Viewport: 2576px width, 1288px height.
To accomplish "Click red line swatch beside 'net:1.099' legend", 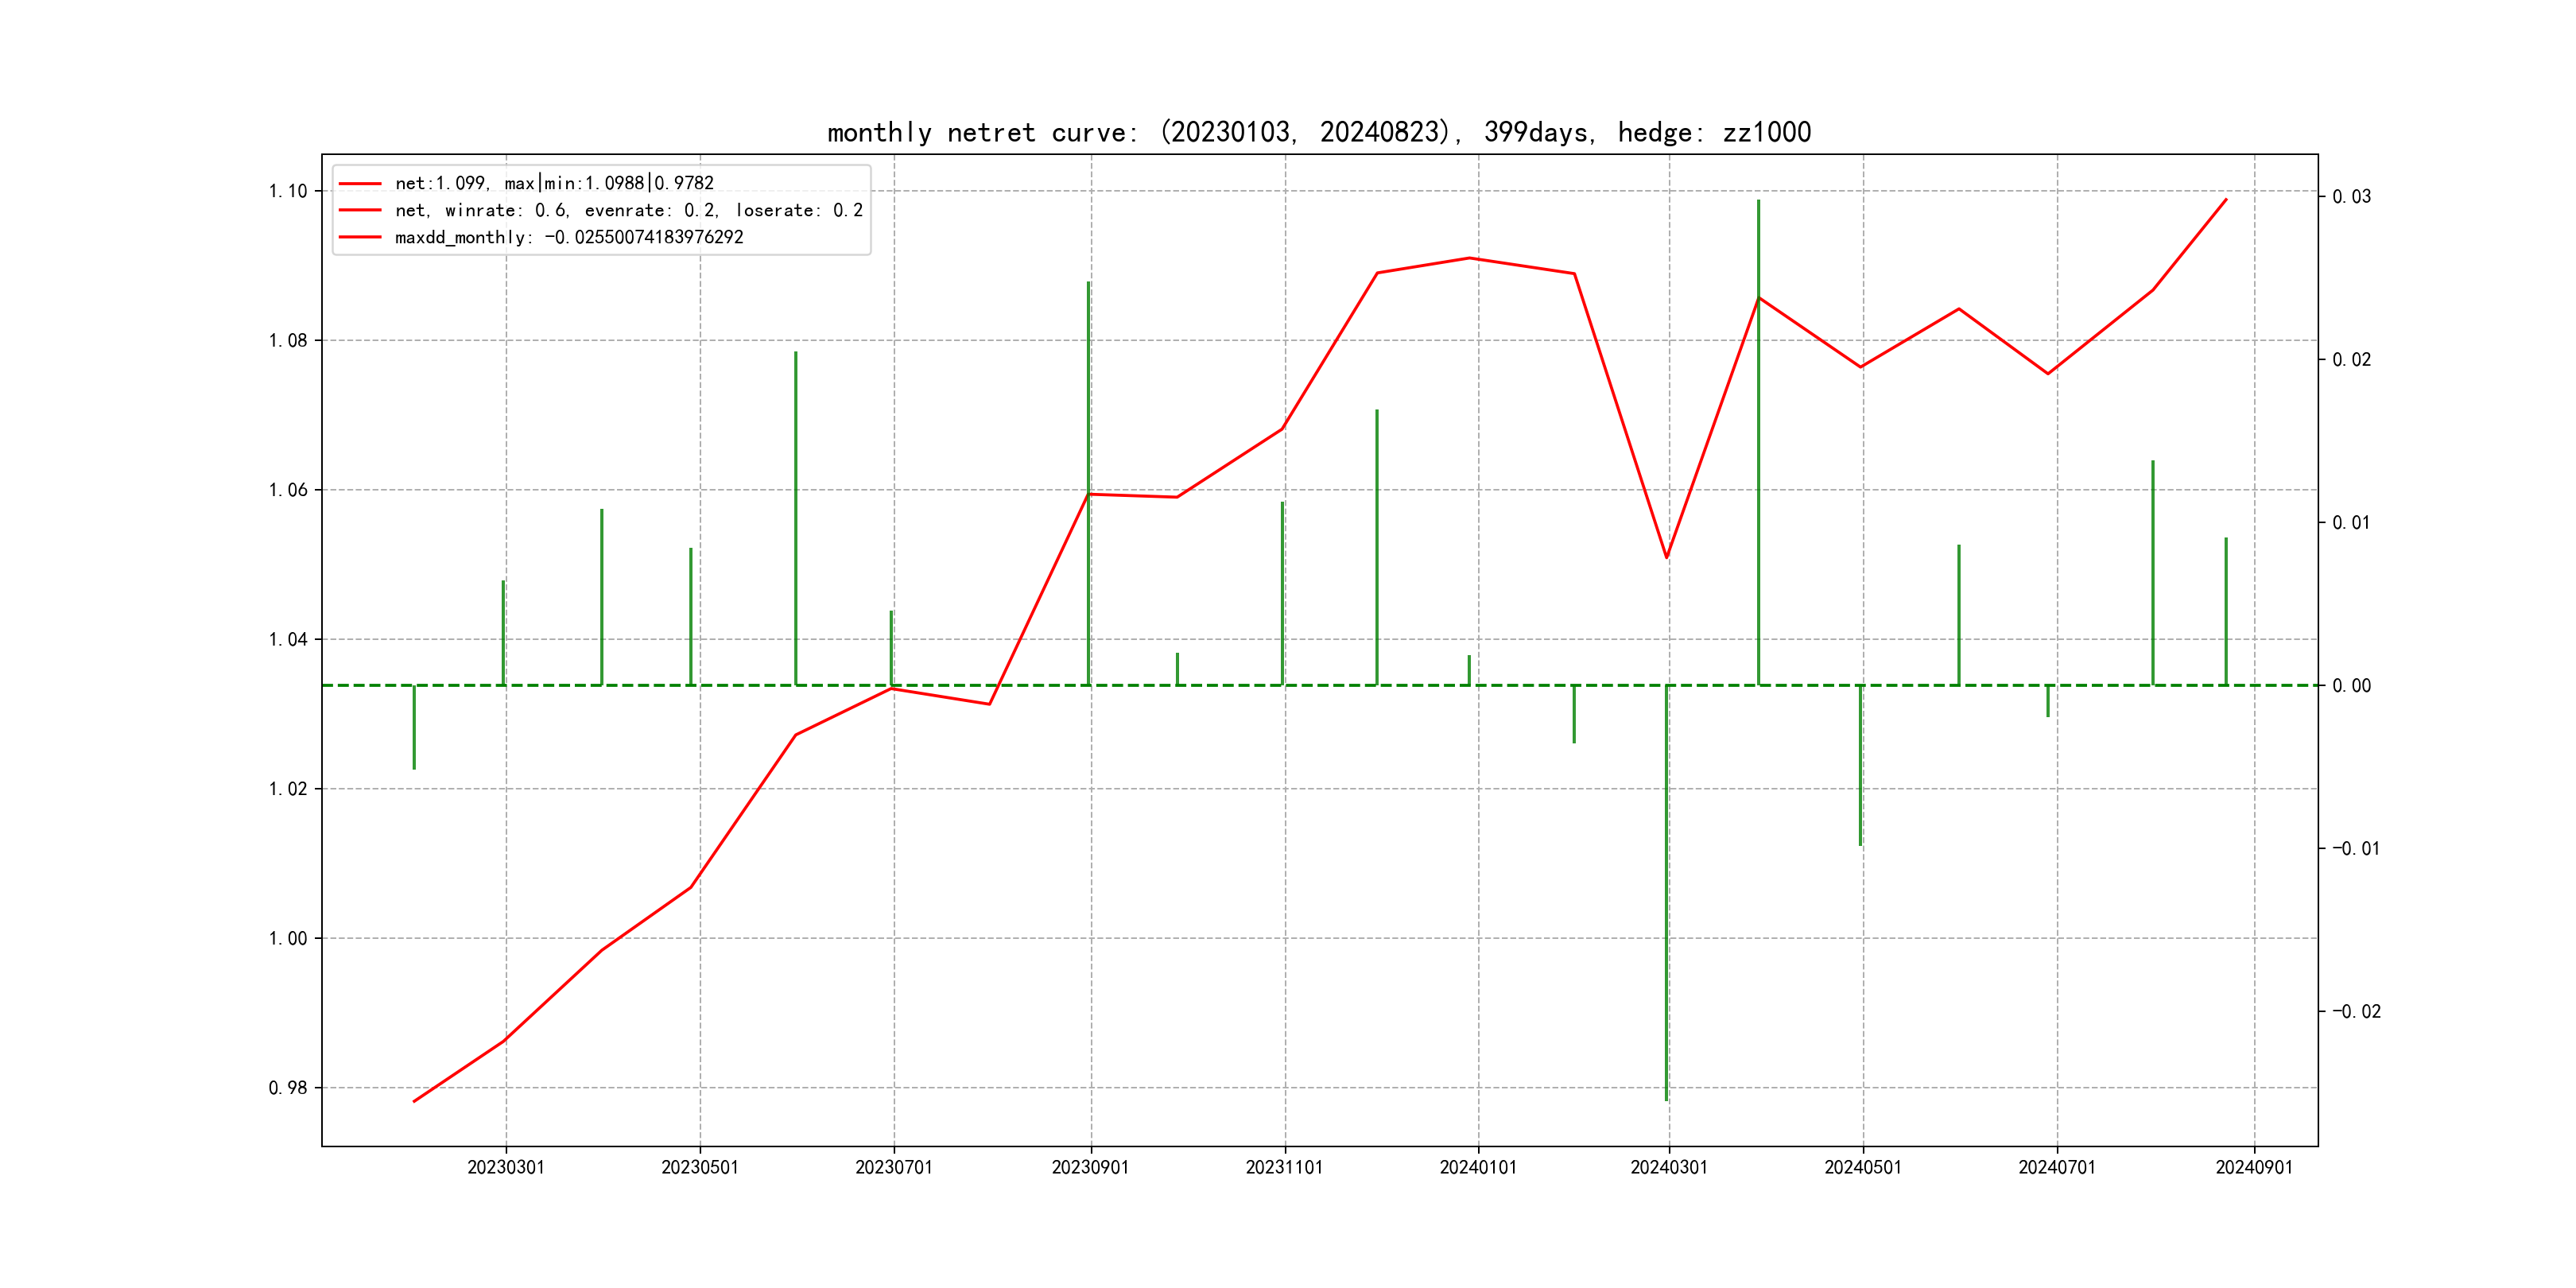I will point(360,183).
